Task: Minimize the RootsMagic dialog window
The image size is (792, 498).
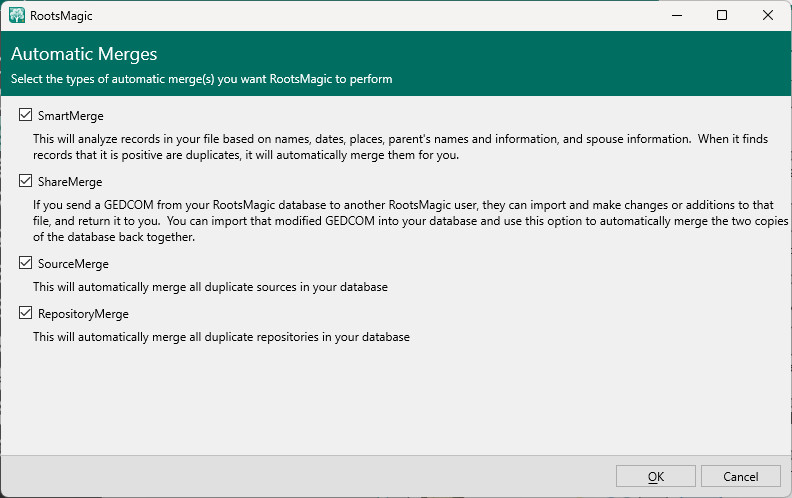Action: tap(674, 15)
